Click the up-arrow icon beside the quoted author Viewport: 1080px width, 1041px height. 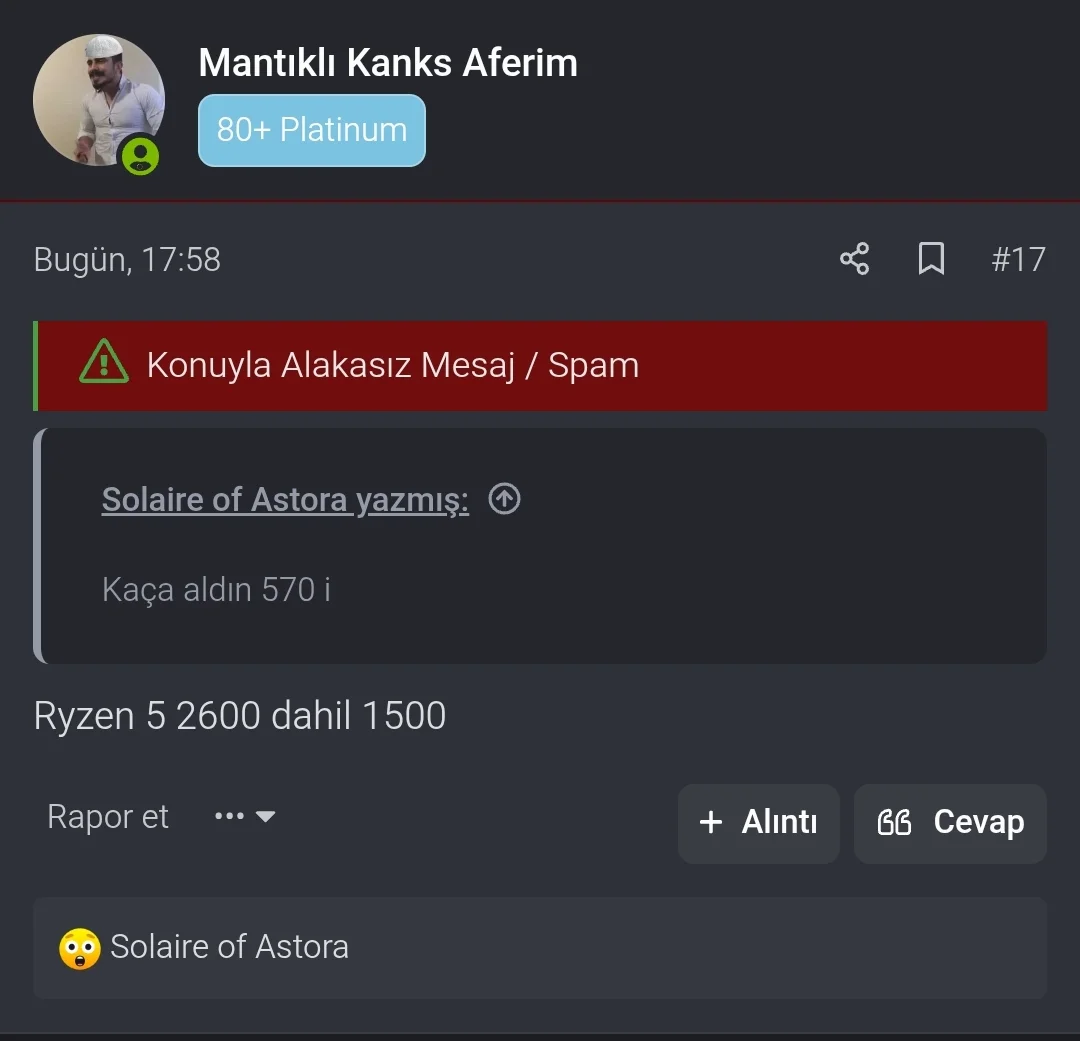505,498
